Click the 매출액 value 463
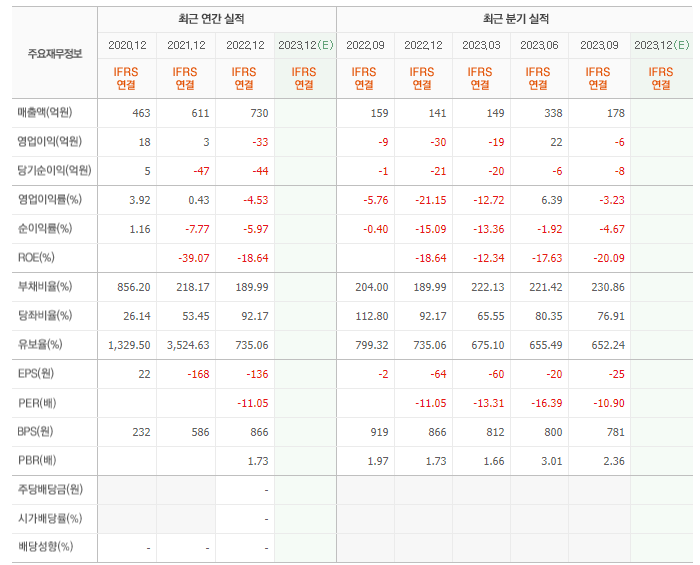The image size is (700, 565). (x=142, y=113)
